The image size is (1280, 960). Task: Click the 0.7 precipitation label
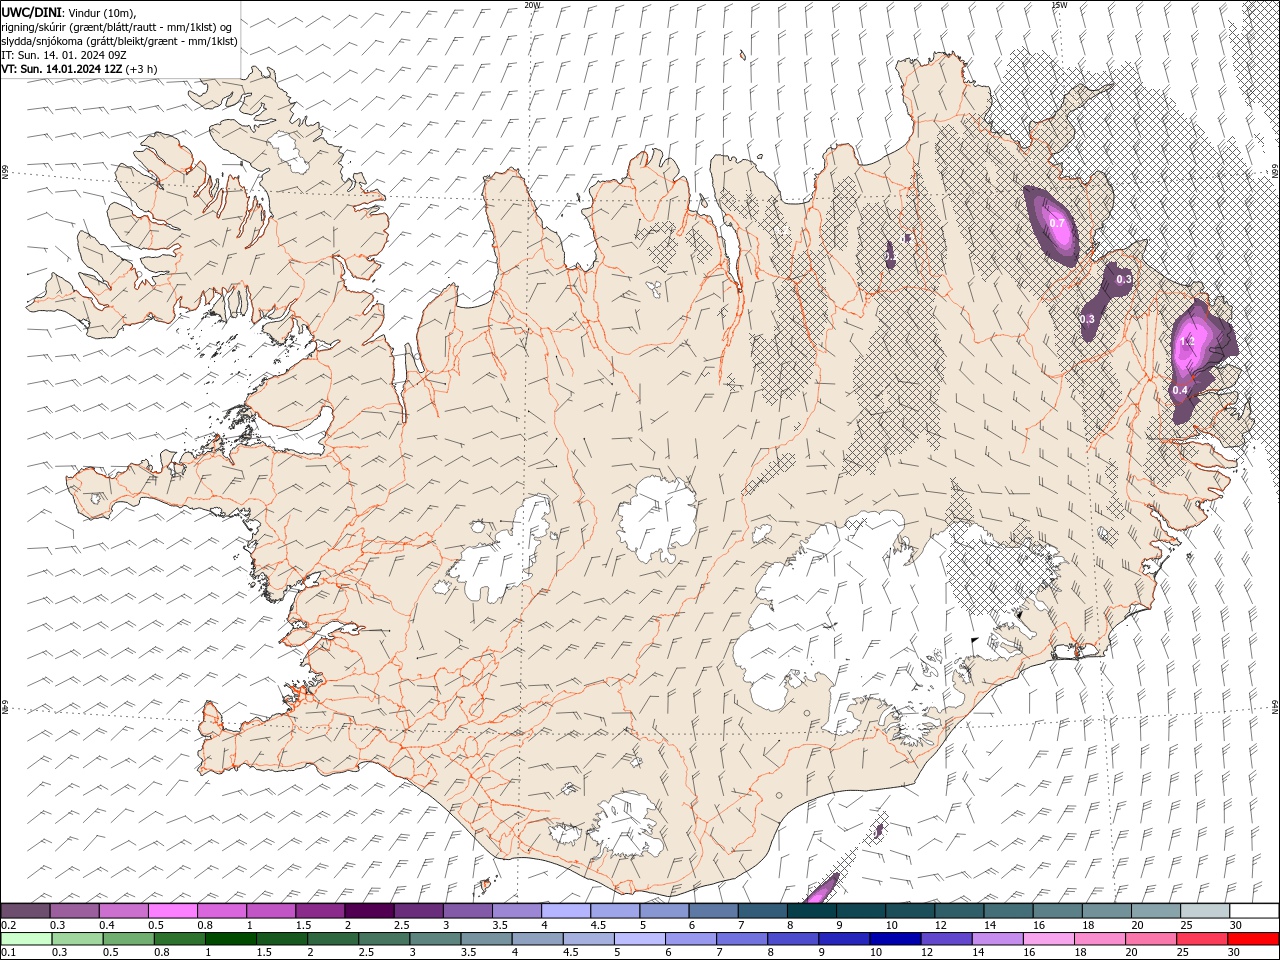1057,223
